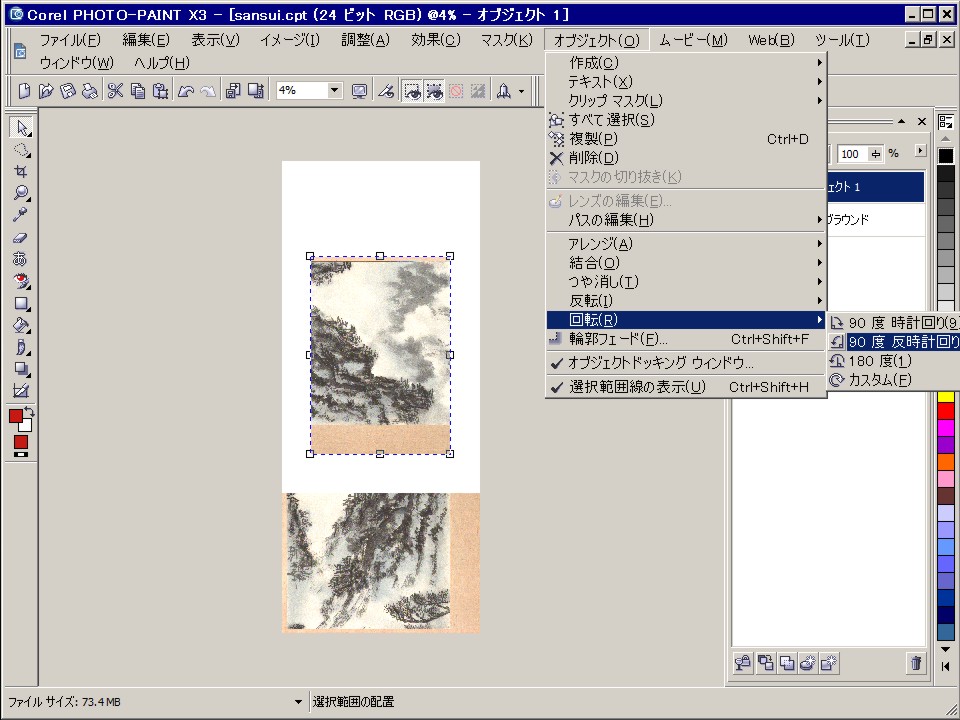Image resolution: width=960 pixels, height=720 pixels.
Task: Expand the テキスト(X) submenu
Action: click(x=686, y=82)
